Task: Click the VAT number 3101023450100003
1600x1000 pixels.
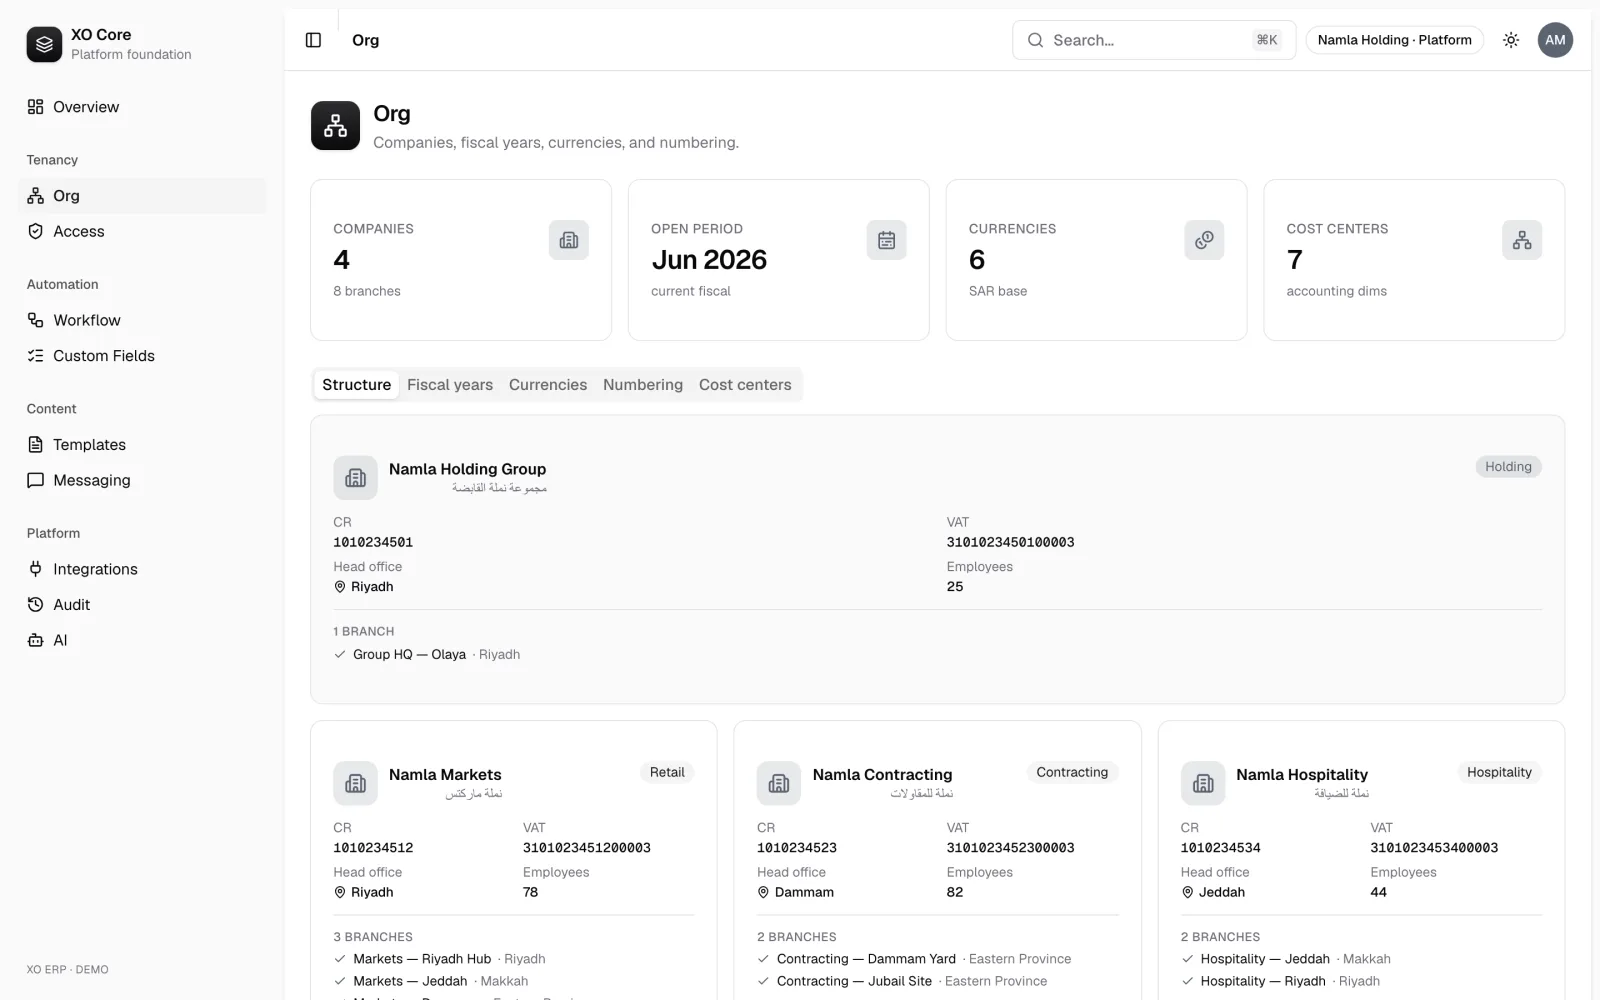Action: [1010, 542]
